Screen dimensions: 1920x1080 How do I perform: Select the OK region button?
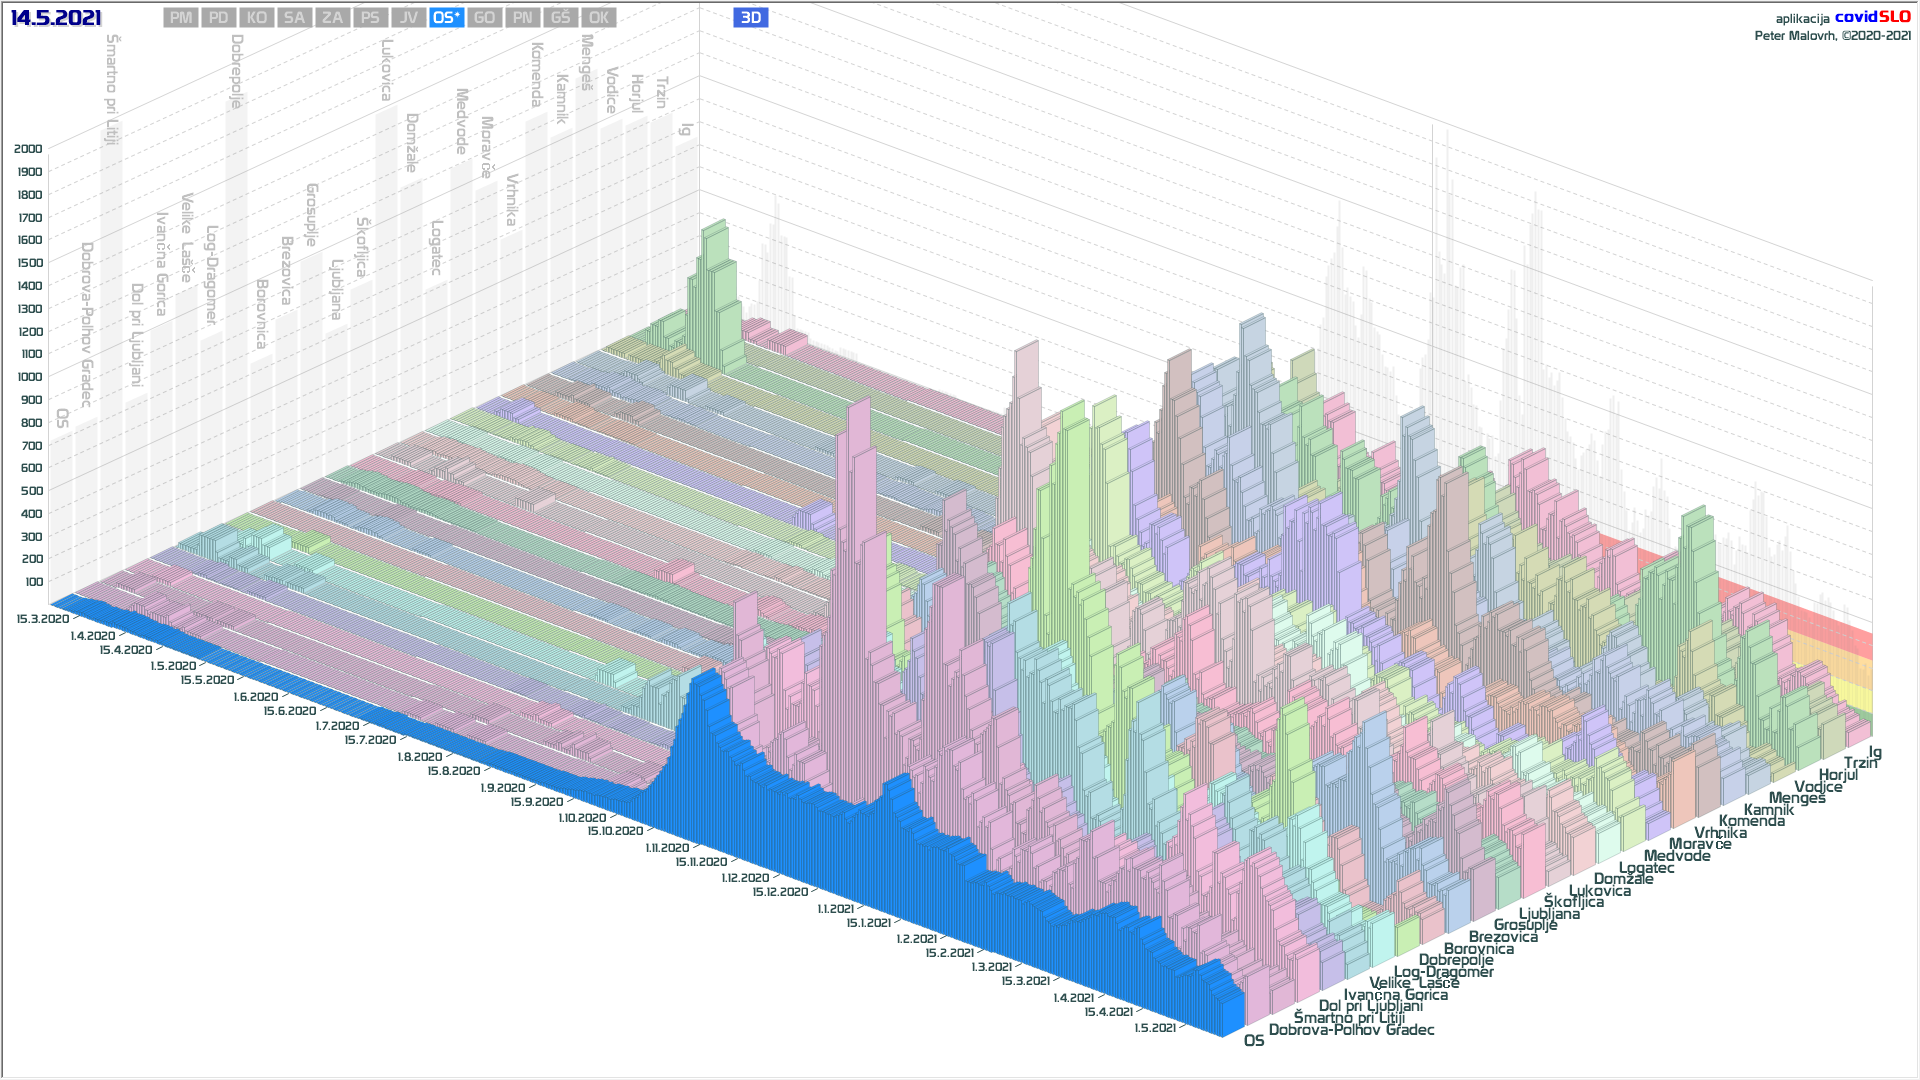(x=598, y=18)
